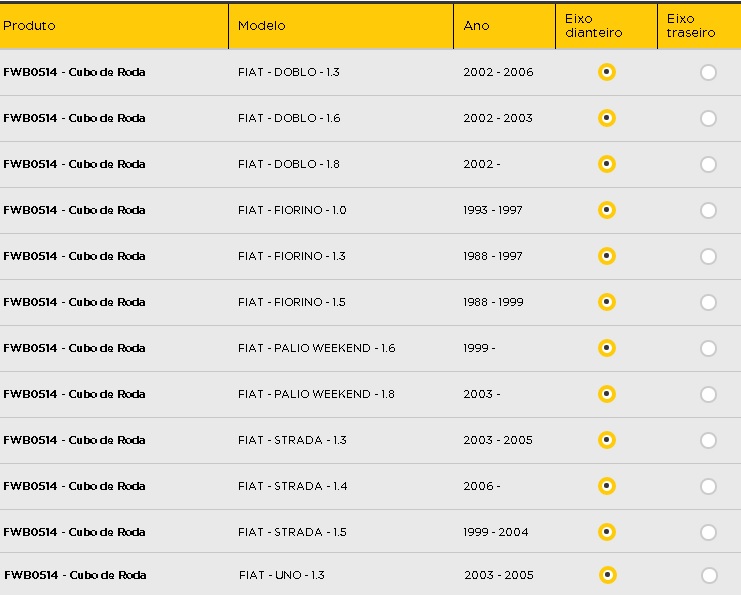The image size is (741, 595).
Task: Open FWB0514 product in DOBLO 1.6 row
Action: coord(74,118)
